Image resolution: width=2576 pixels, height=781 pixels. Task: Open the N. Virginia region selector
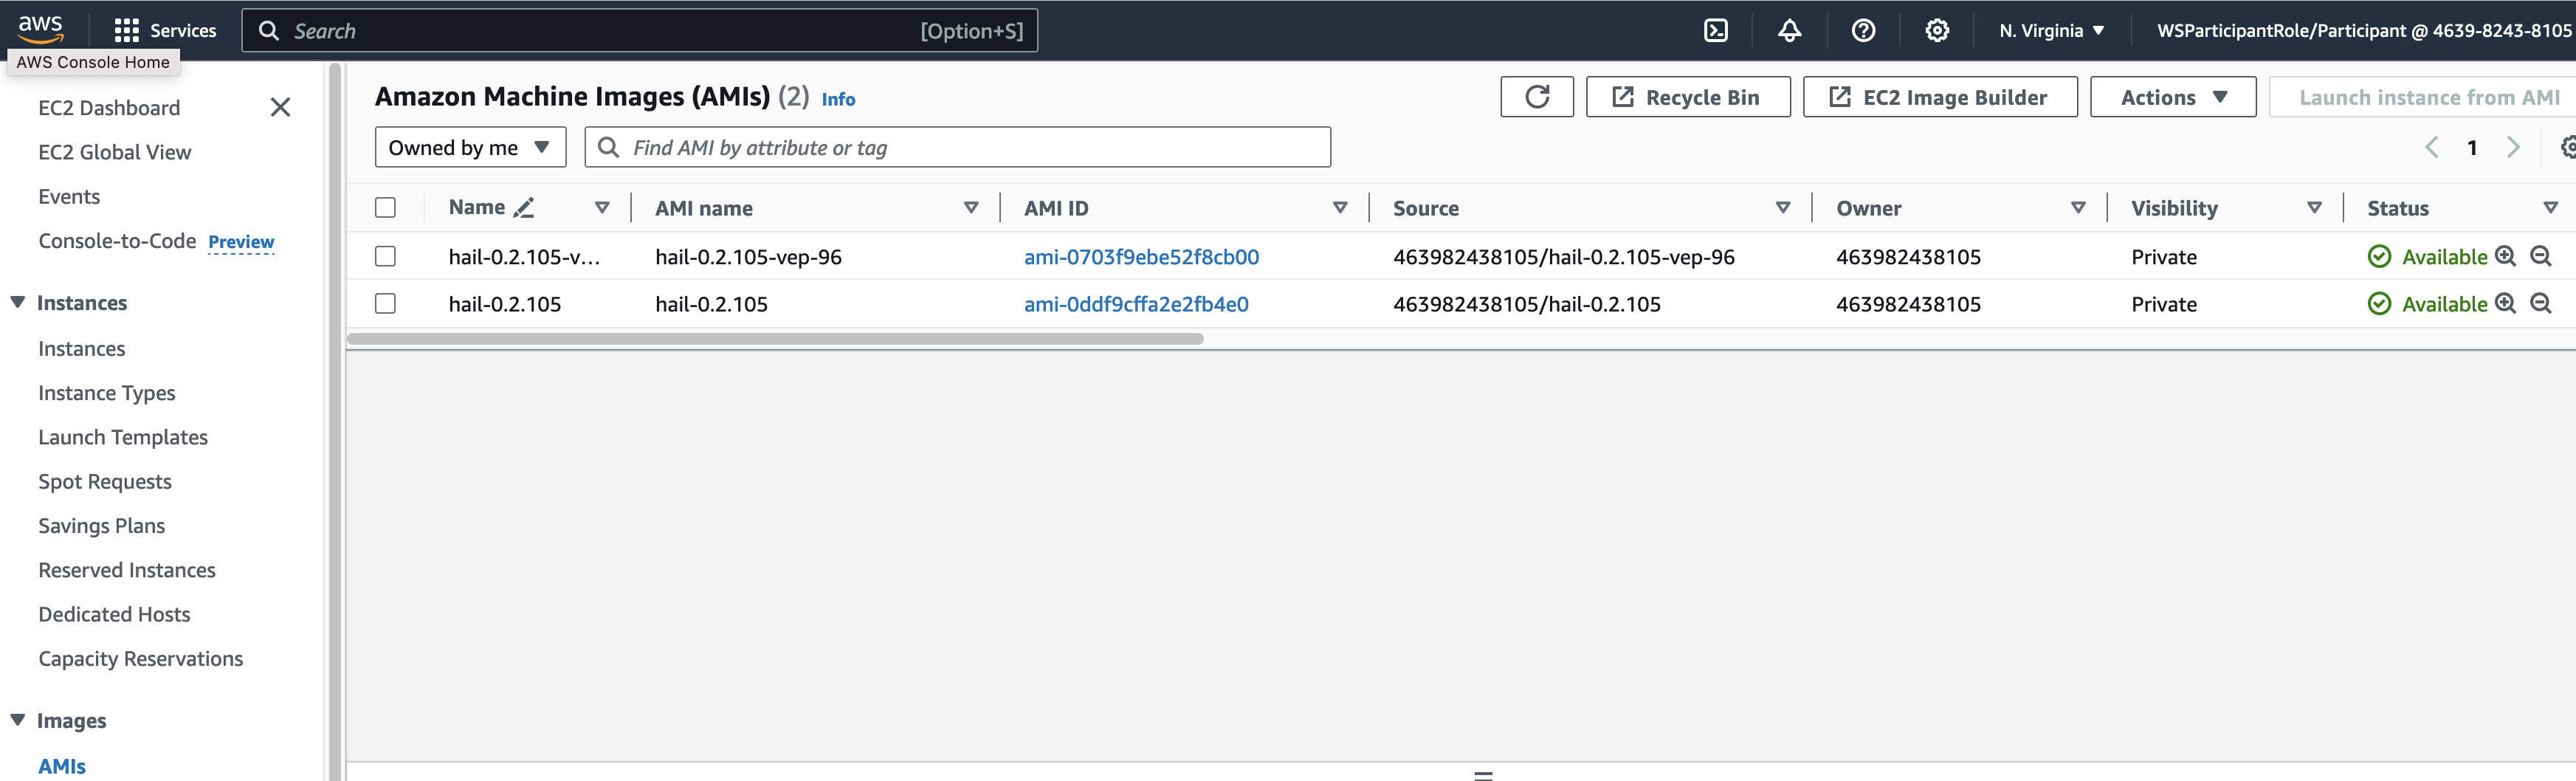(2052, 31)
